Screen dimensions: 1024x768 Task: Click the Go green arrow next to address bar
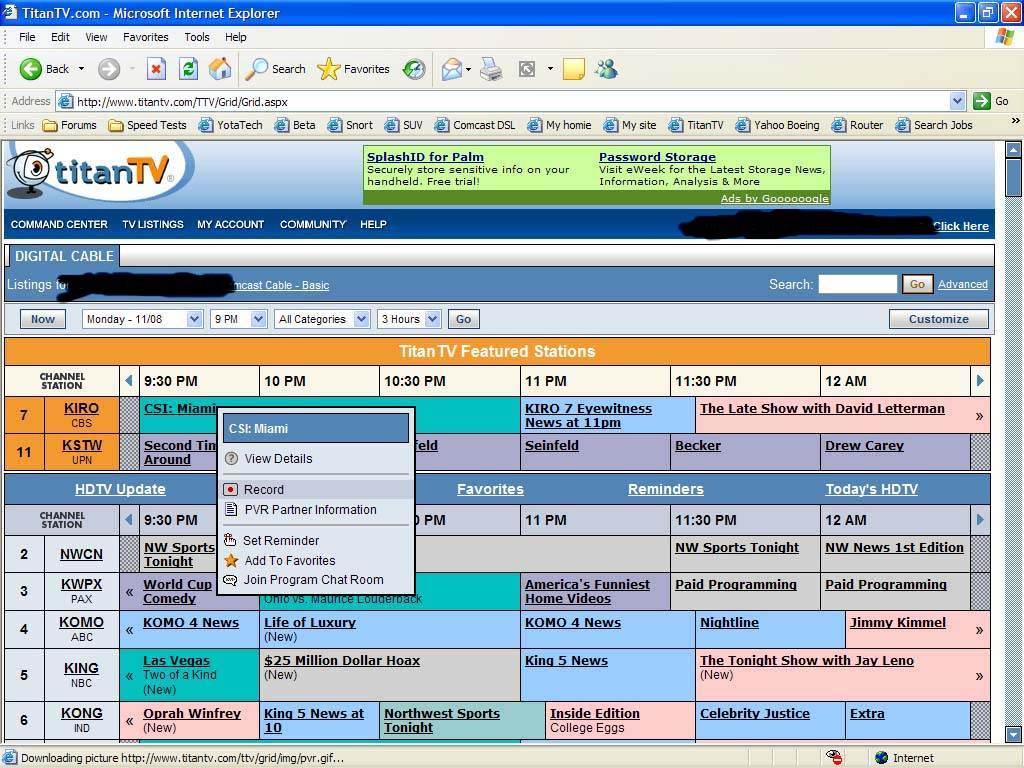click(x=981, y=101)
